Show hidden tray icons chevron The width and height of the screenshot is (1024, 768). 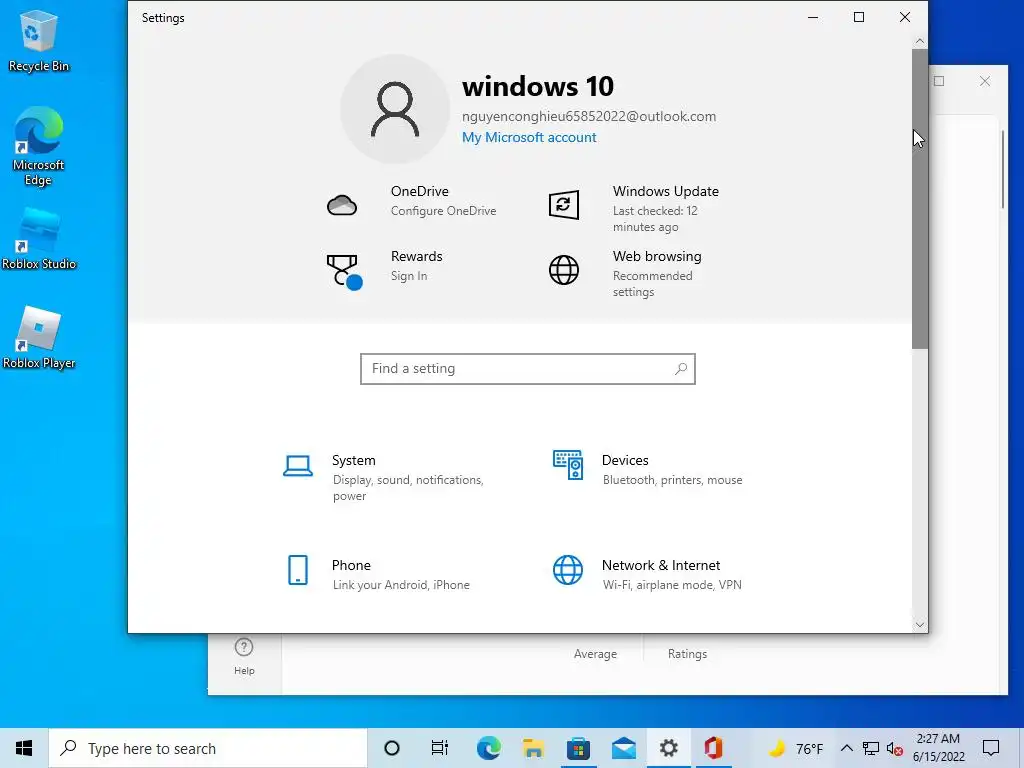coord(846,748)
